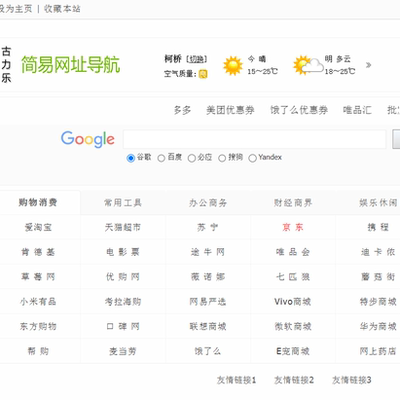Screen dimensions: 400x400
Task: Open the 唯品汇 link
Action: click(x=357, y=110)
